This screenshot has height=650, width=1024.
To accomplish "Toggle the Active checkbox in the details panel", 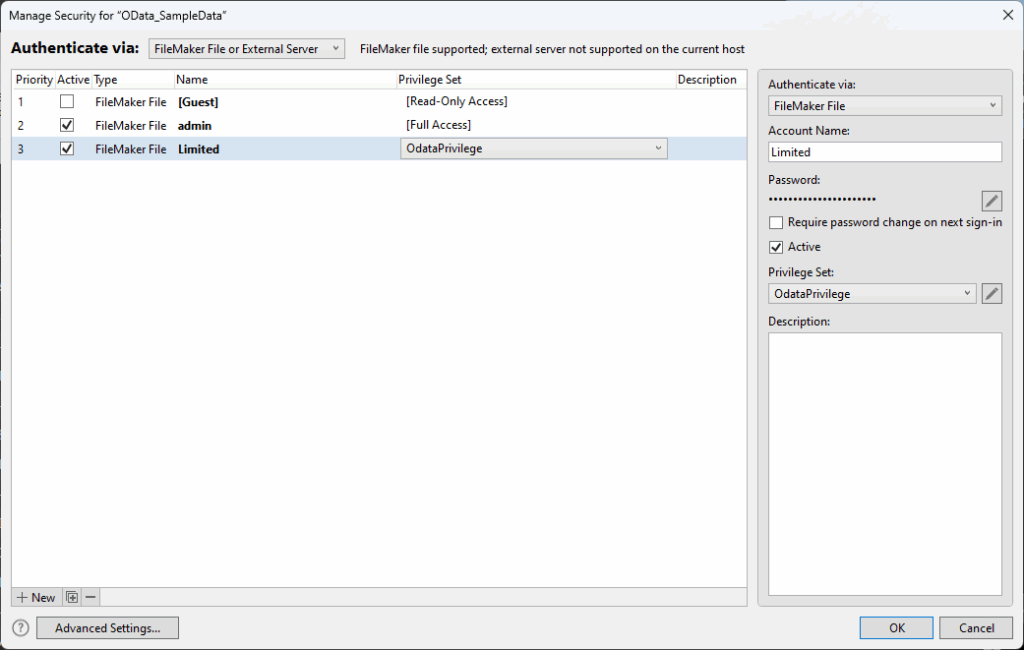I will 776,247.
